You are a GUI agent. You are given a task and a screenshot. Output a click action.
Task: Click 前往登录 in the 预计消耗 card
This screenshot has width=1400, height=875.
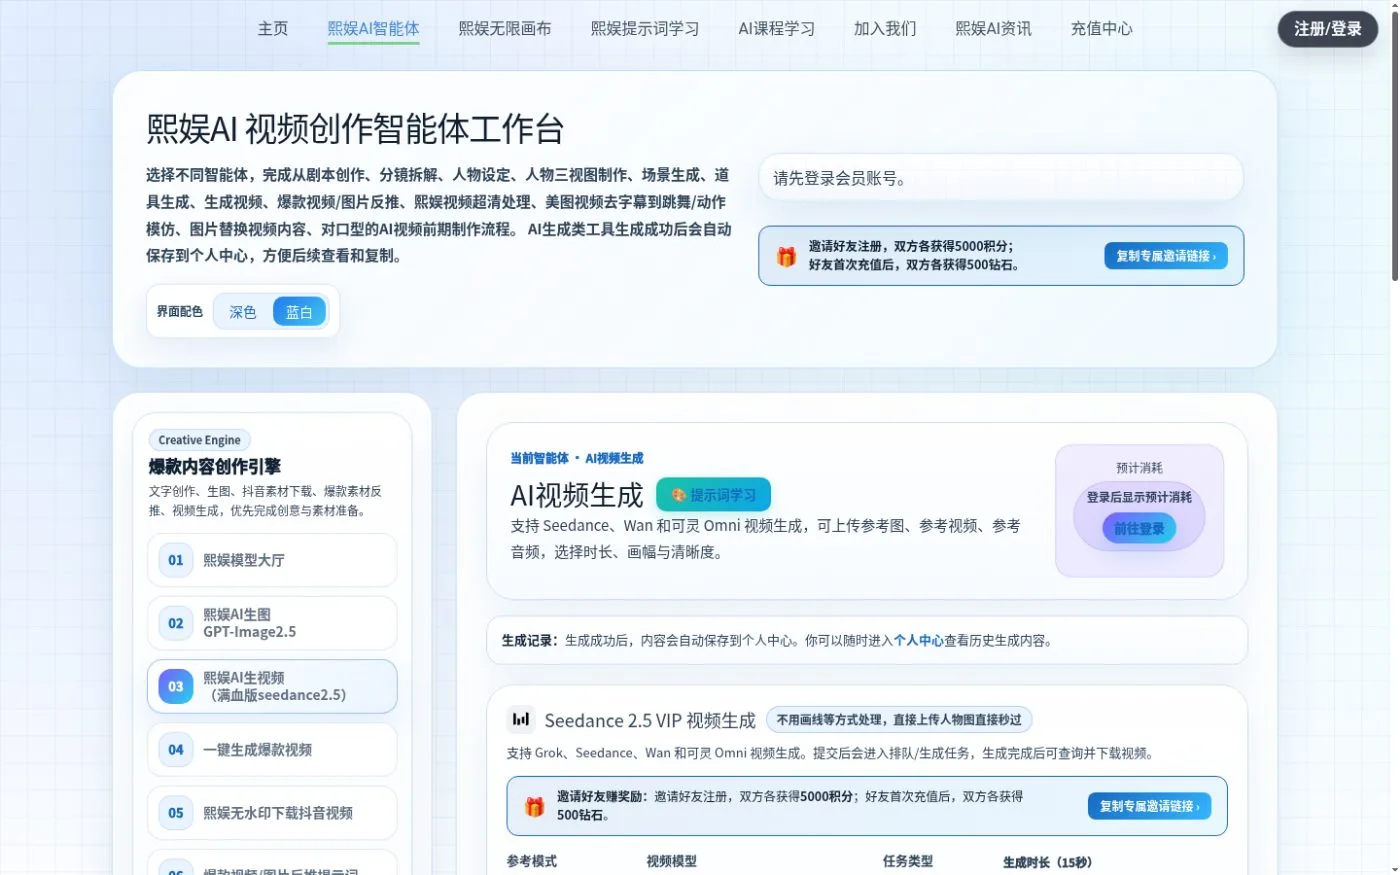click(x=1139, y=529)
